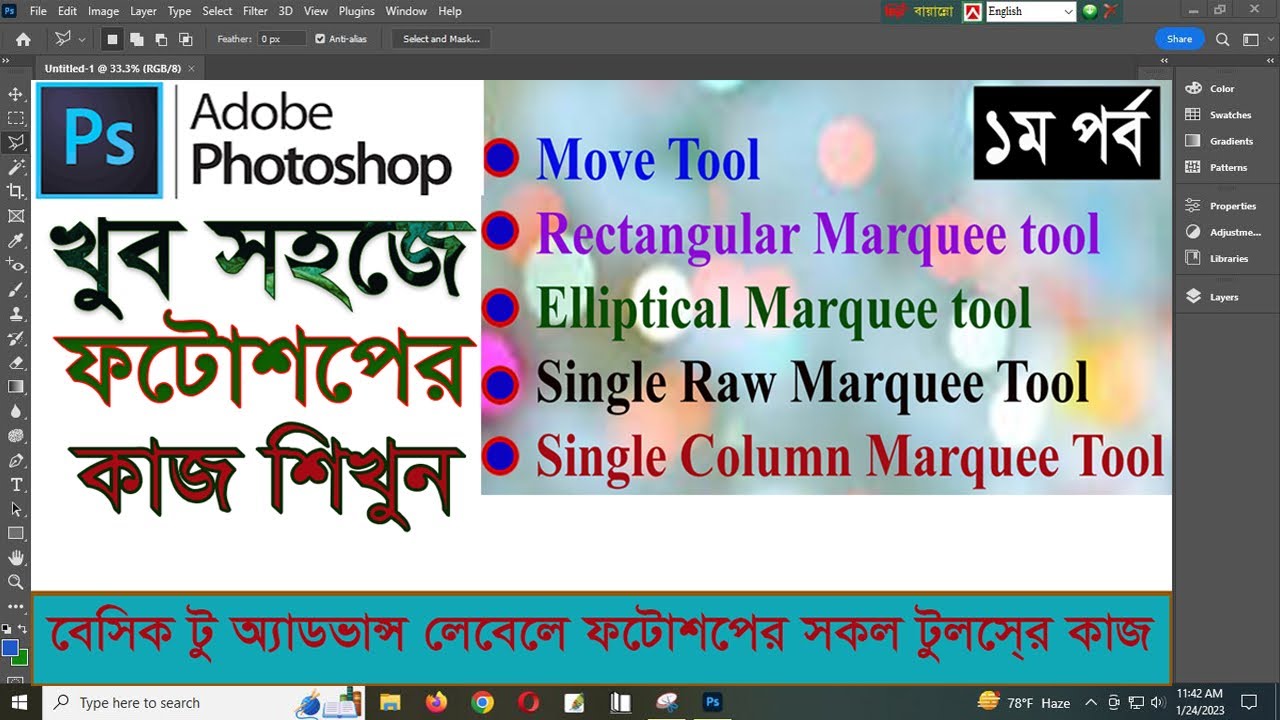Image resolution: width=1280 pixels, height=720 pixels.
Task: Open Firefox from the taskbar
Action: click(436, 703)
